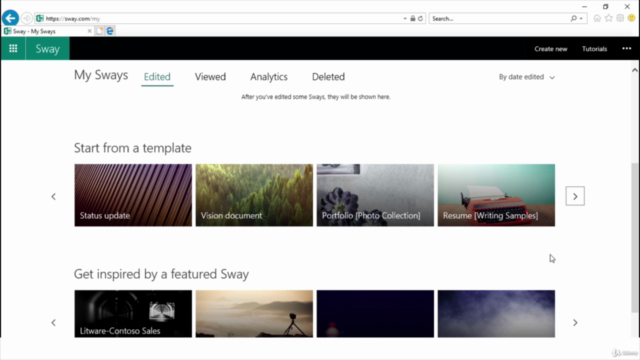
Task: Expand the address bar dropdown arrow
Action: (x=405, y=18)
